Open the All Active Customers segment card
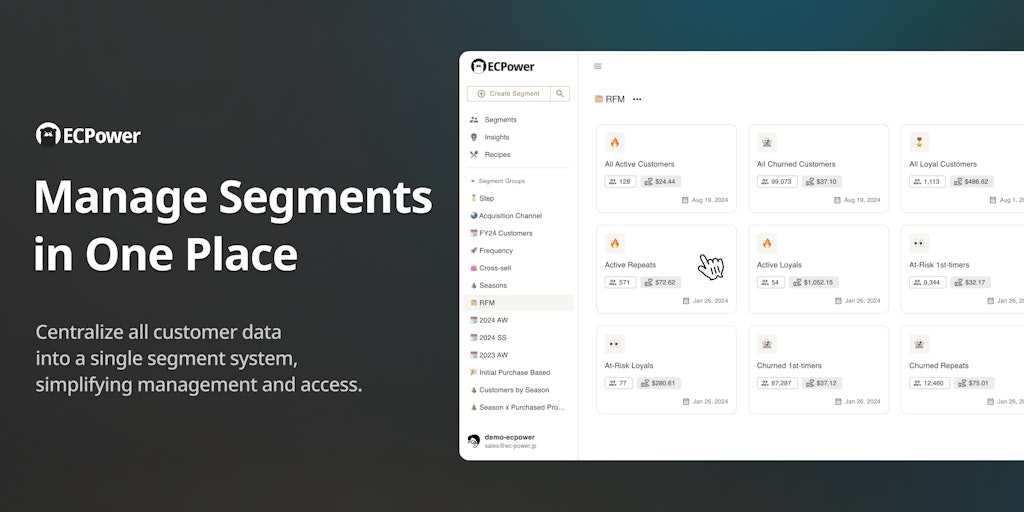The height and width of the screenshot is (512, 1024). click(x=666, y=168)
